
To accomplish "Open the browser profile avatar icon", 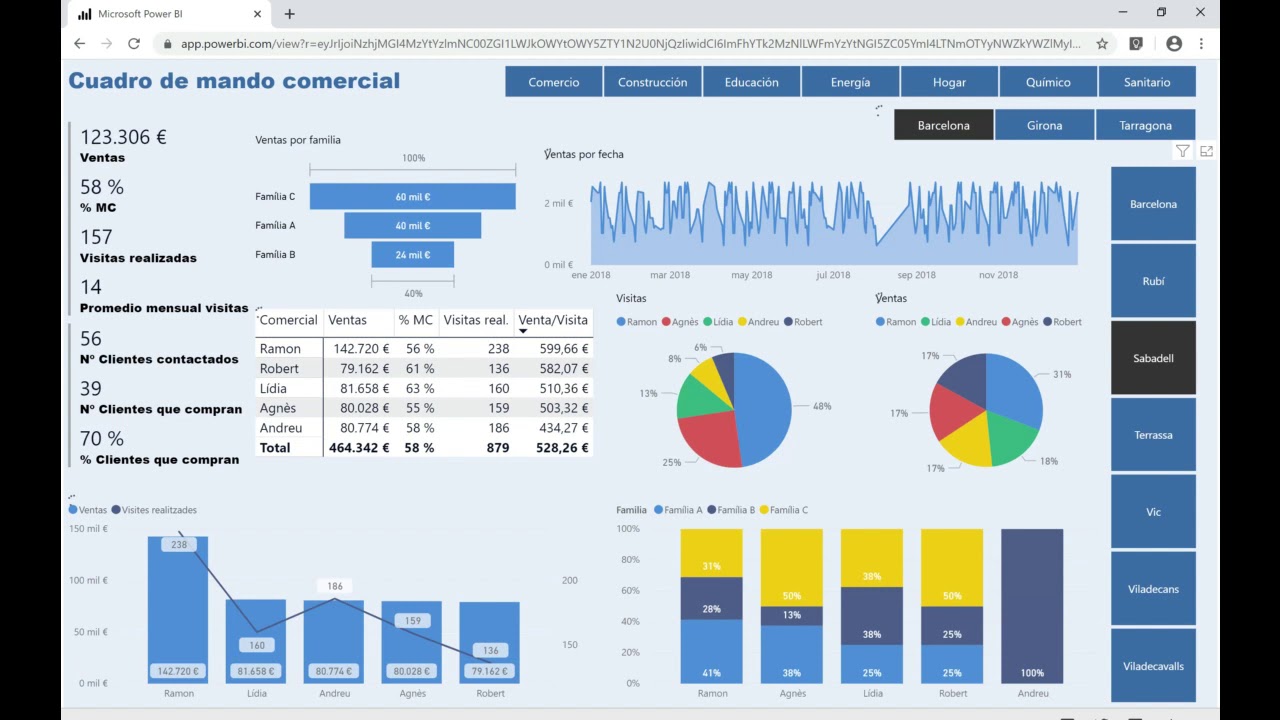I will click(1174, 44).
